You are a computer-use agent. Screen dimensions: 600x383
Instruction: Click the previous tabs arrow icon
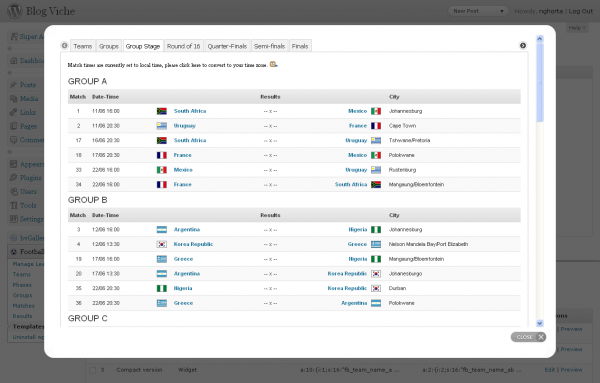[65, 46]
